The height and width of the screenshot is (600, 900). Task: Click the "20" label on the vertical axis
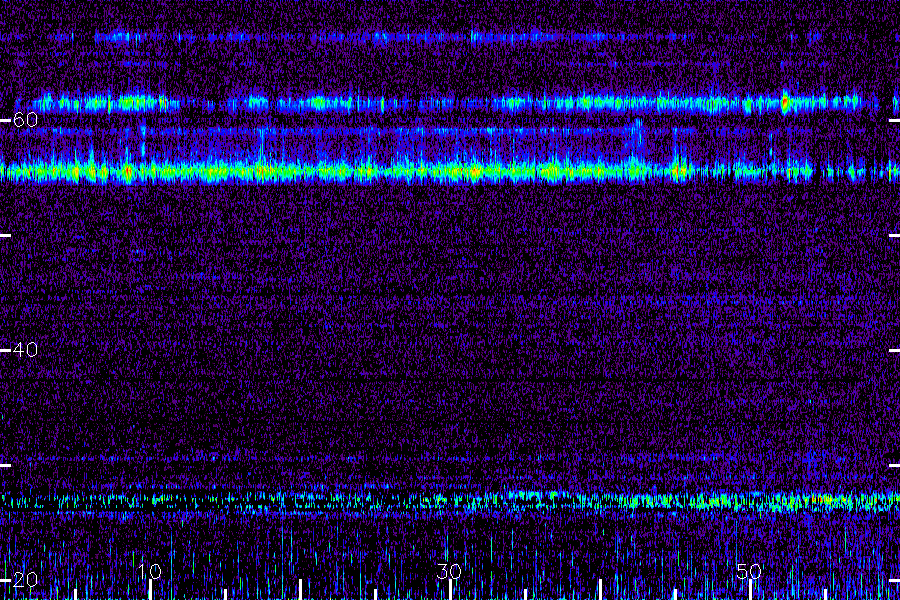pos(25,579)
